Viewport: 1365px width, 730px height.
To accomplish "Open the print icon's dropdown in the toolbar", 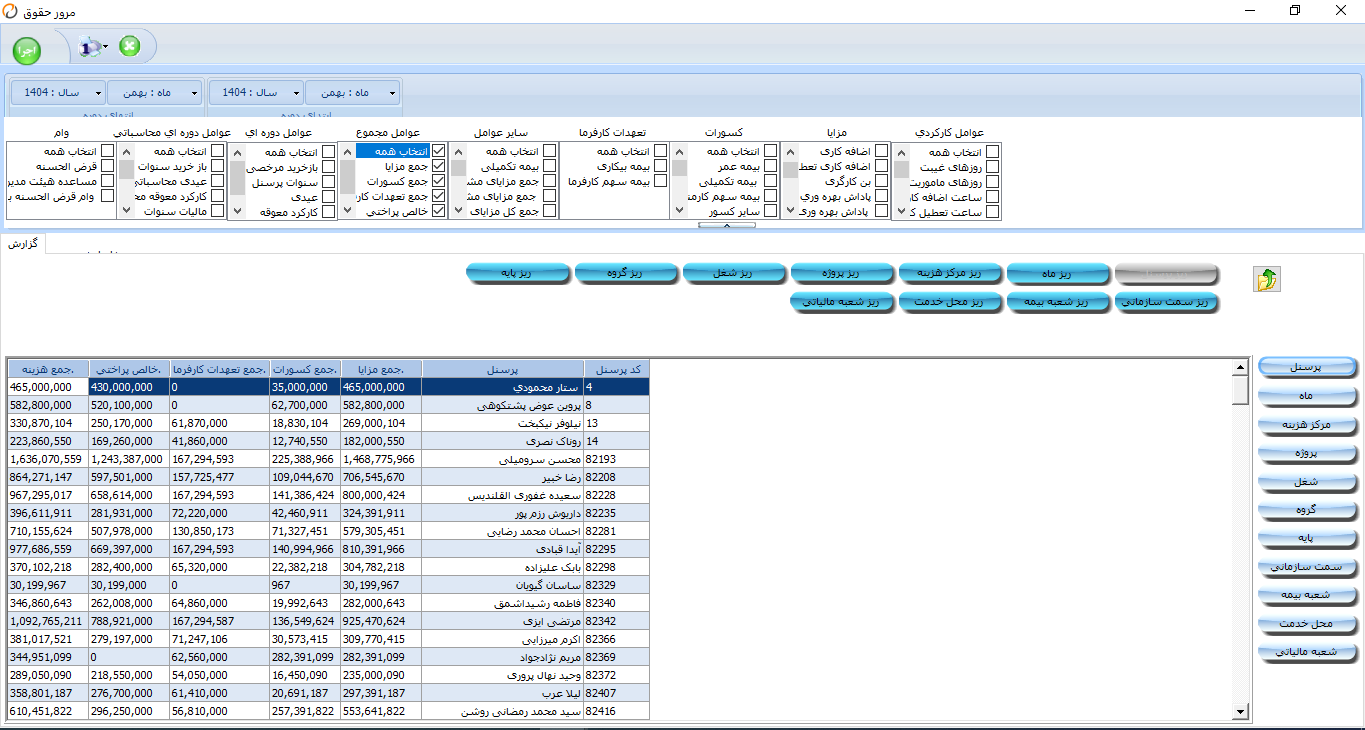I will (x=106, y=47).
